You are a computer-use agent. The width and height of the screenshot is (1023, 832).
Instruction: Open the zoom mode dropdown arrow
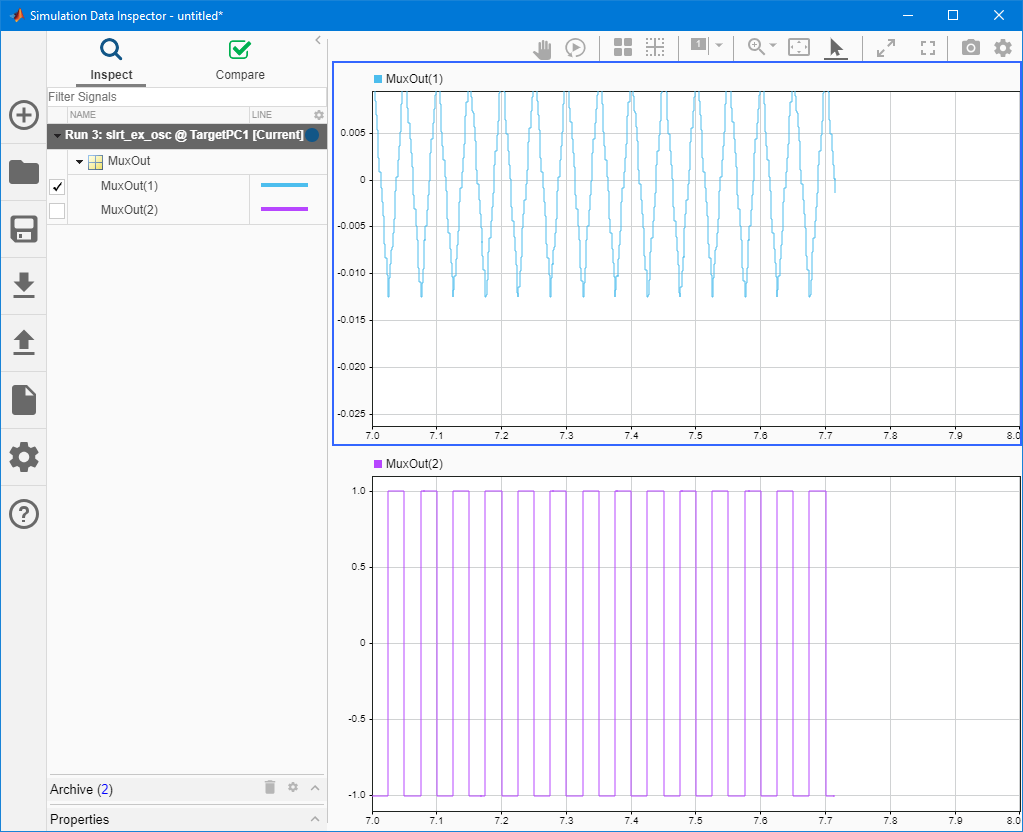click(772, 47)
